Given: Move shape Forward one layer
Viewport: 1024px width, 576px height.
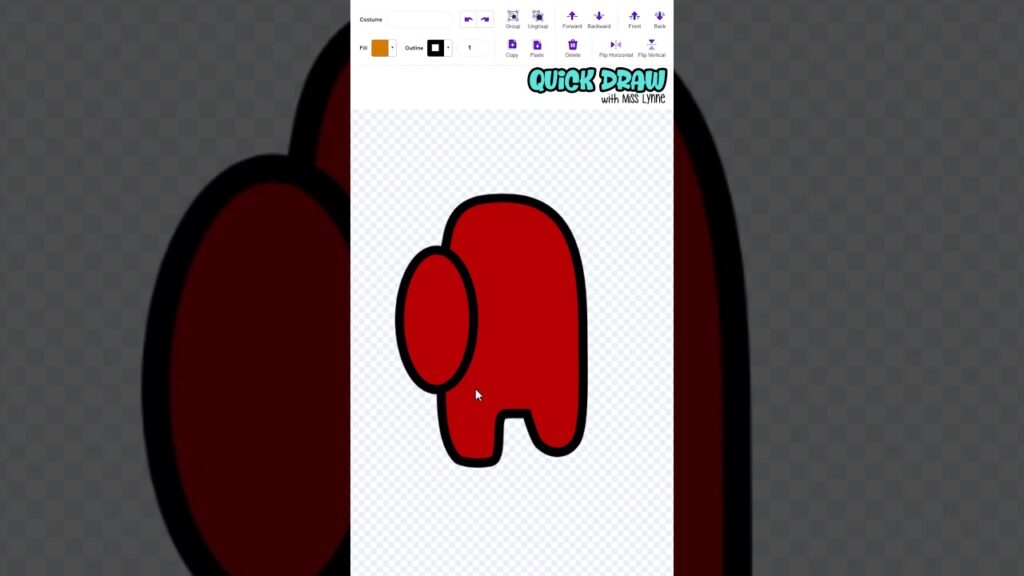Looking at the screenshot, I should point(572,18).
